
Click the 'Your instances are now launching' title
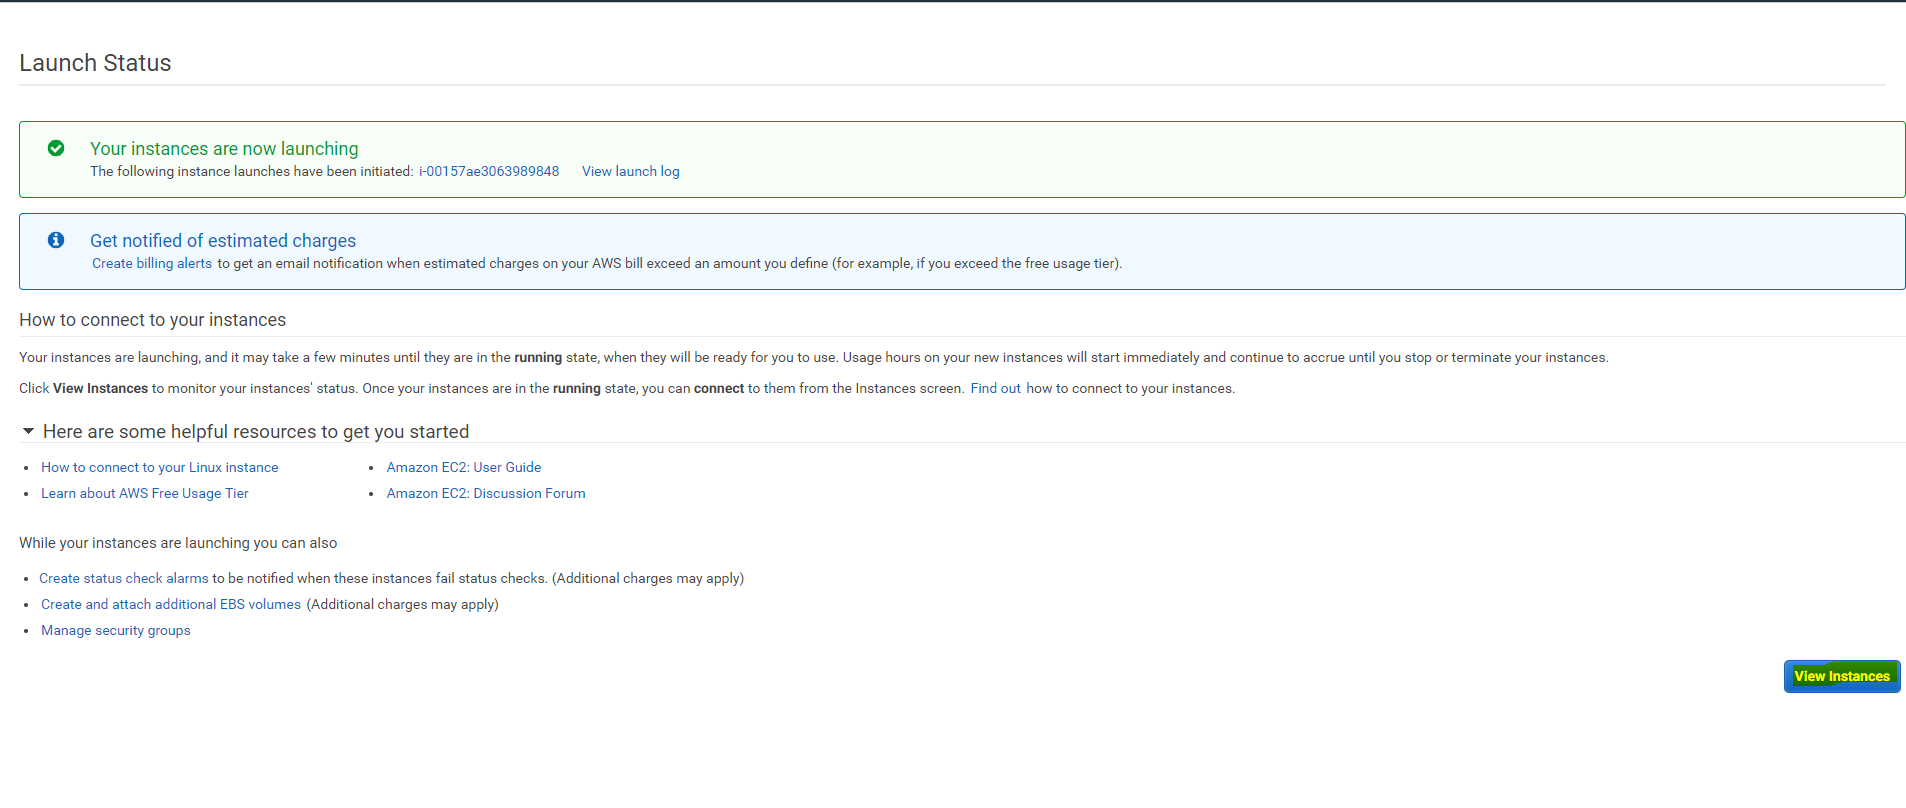(224, 148)
